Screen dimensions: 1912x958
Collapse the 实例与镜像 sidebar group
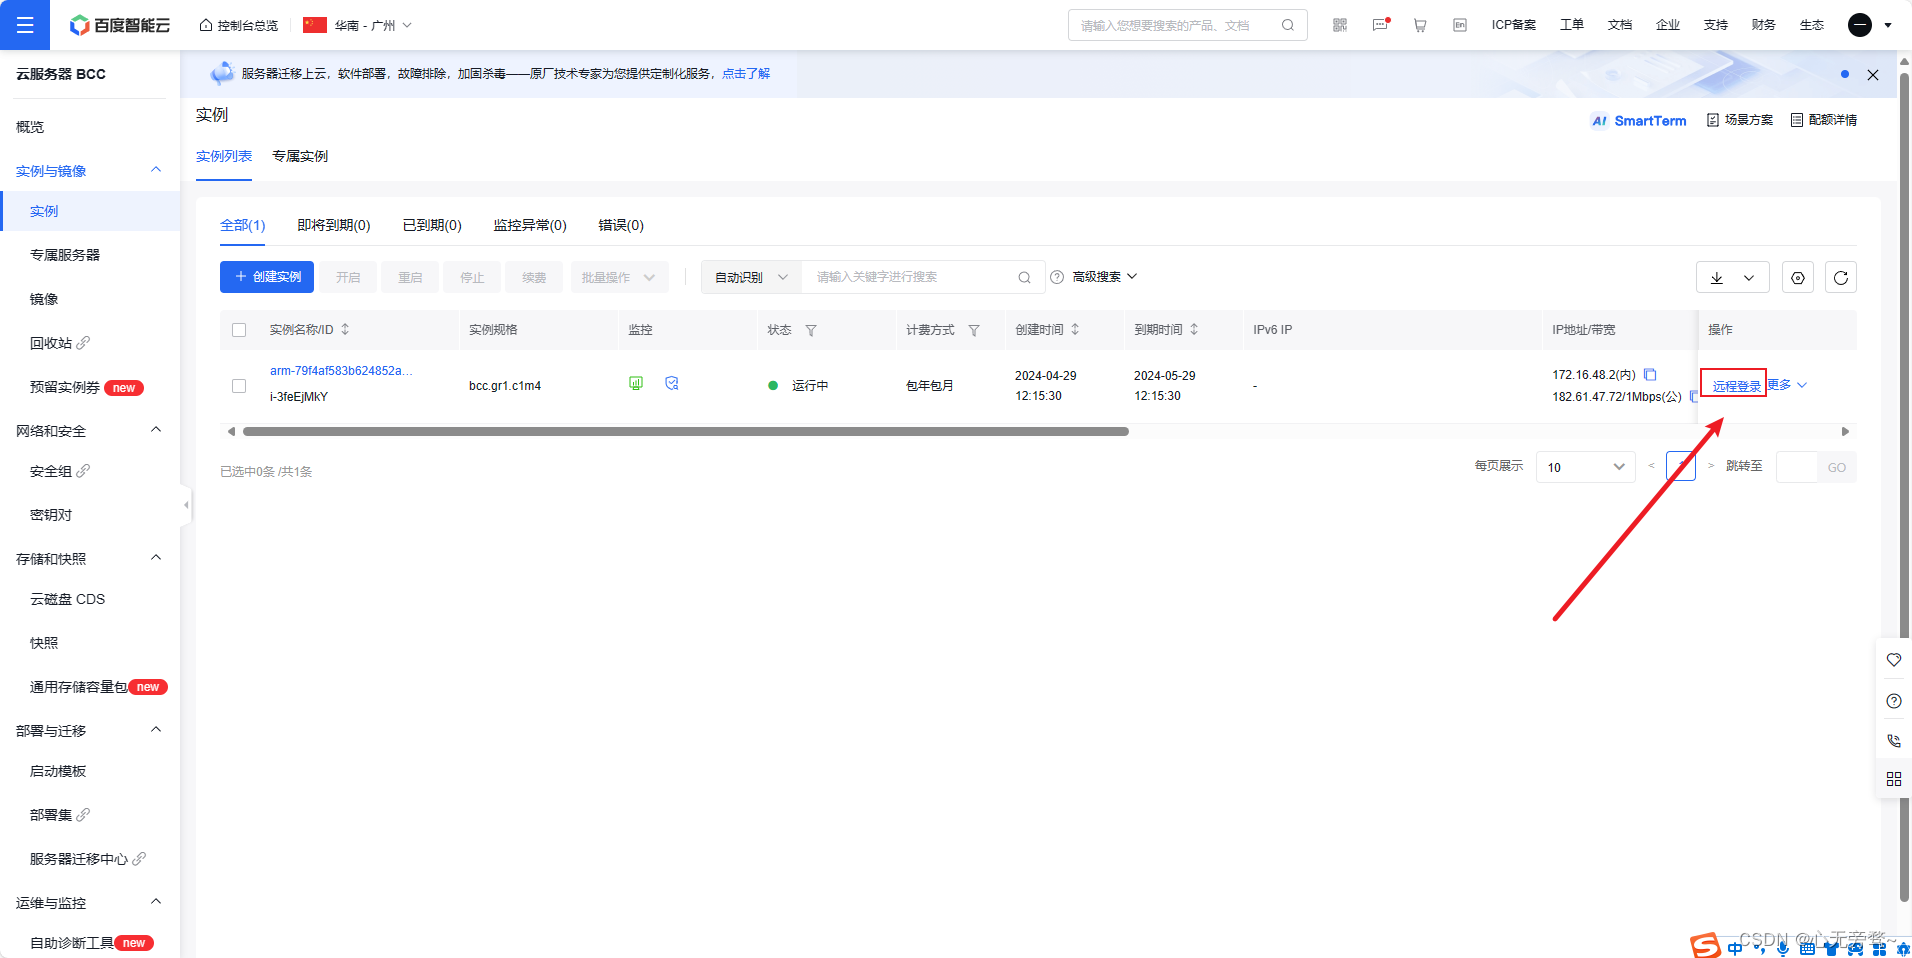coord(156,170)
